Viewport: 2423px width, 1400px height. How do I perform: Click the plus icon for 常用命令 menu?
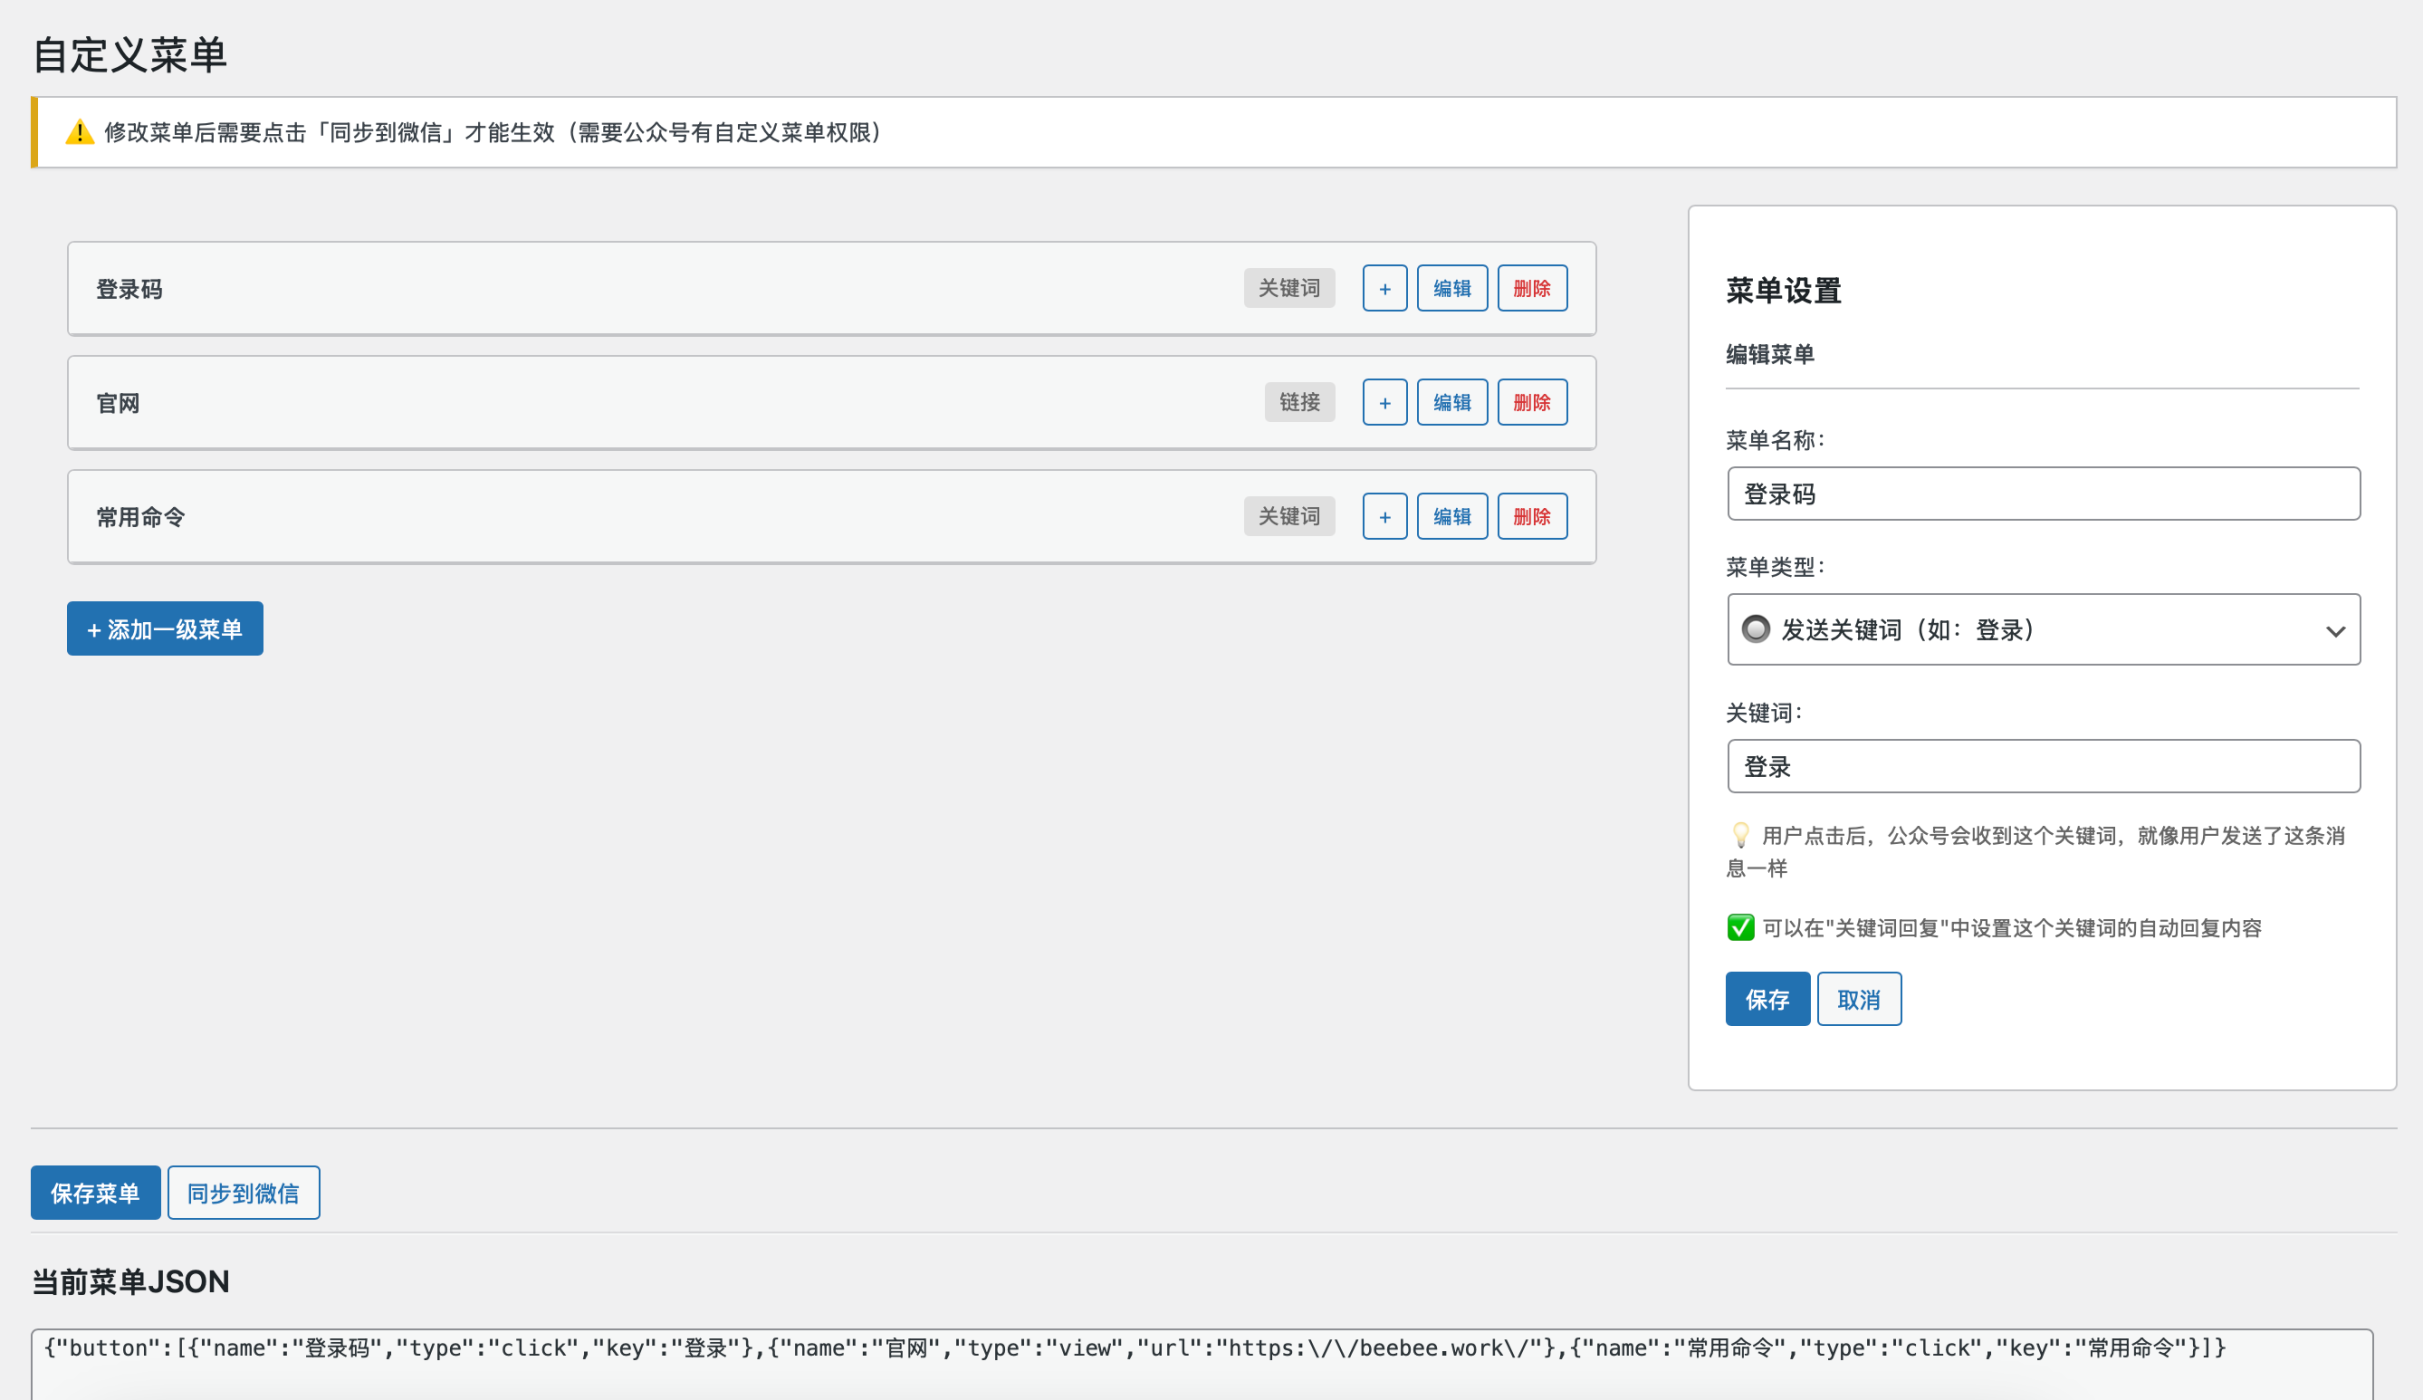(x=1384, y=517)
